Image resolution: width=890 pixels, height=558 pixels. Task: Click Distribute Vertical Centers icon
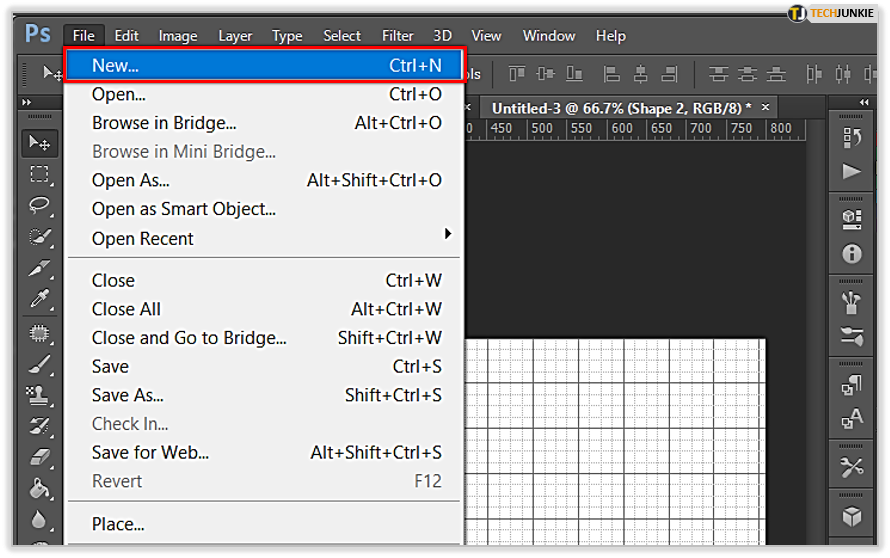747,74
